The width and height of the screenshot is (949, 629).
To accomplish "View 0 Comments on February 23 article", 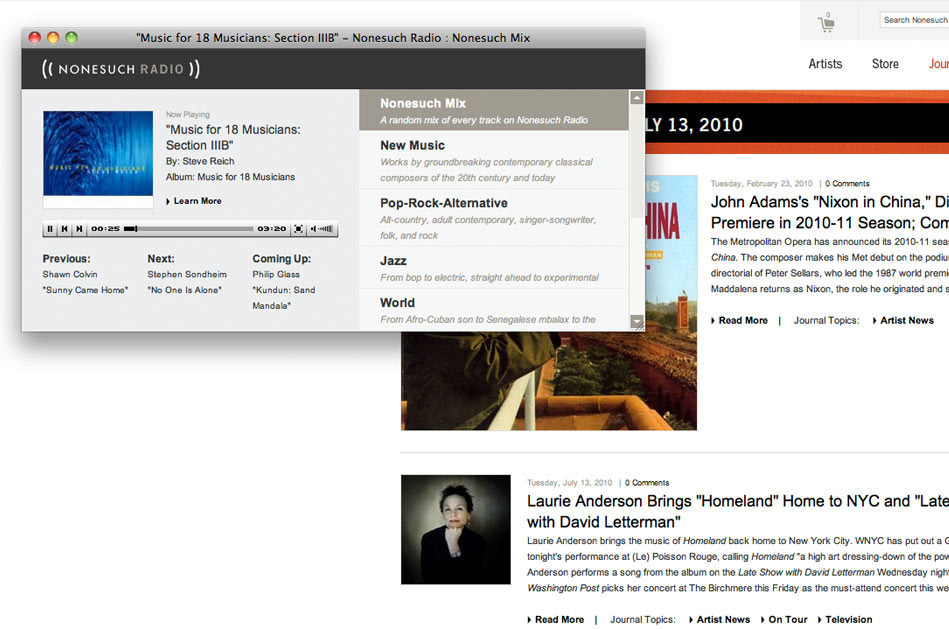I will click(x=847, y=183).
